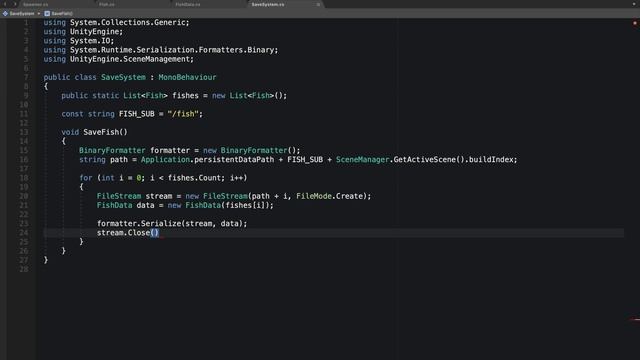Click buildIndex at the end of line 16
The width and height of the screenshot is (640, 360).
point(491,160)
